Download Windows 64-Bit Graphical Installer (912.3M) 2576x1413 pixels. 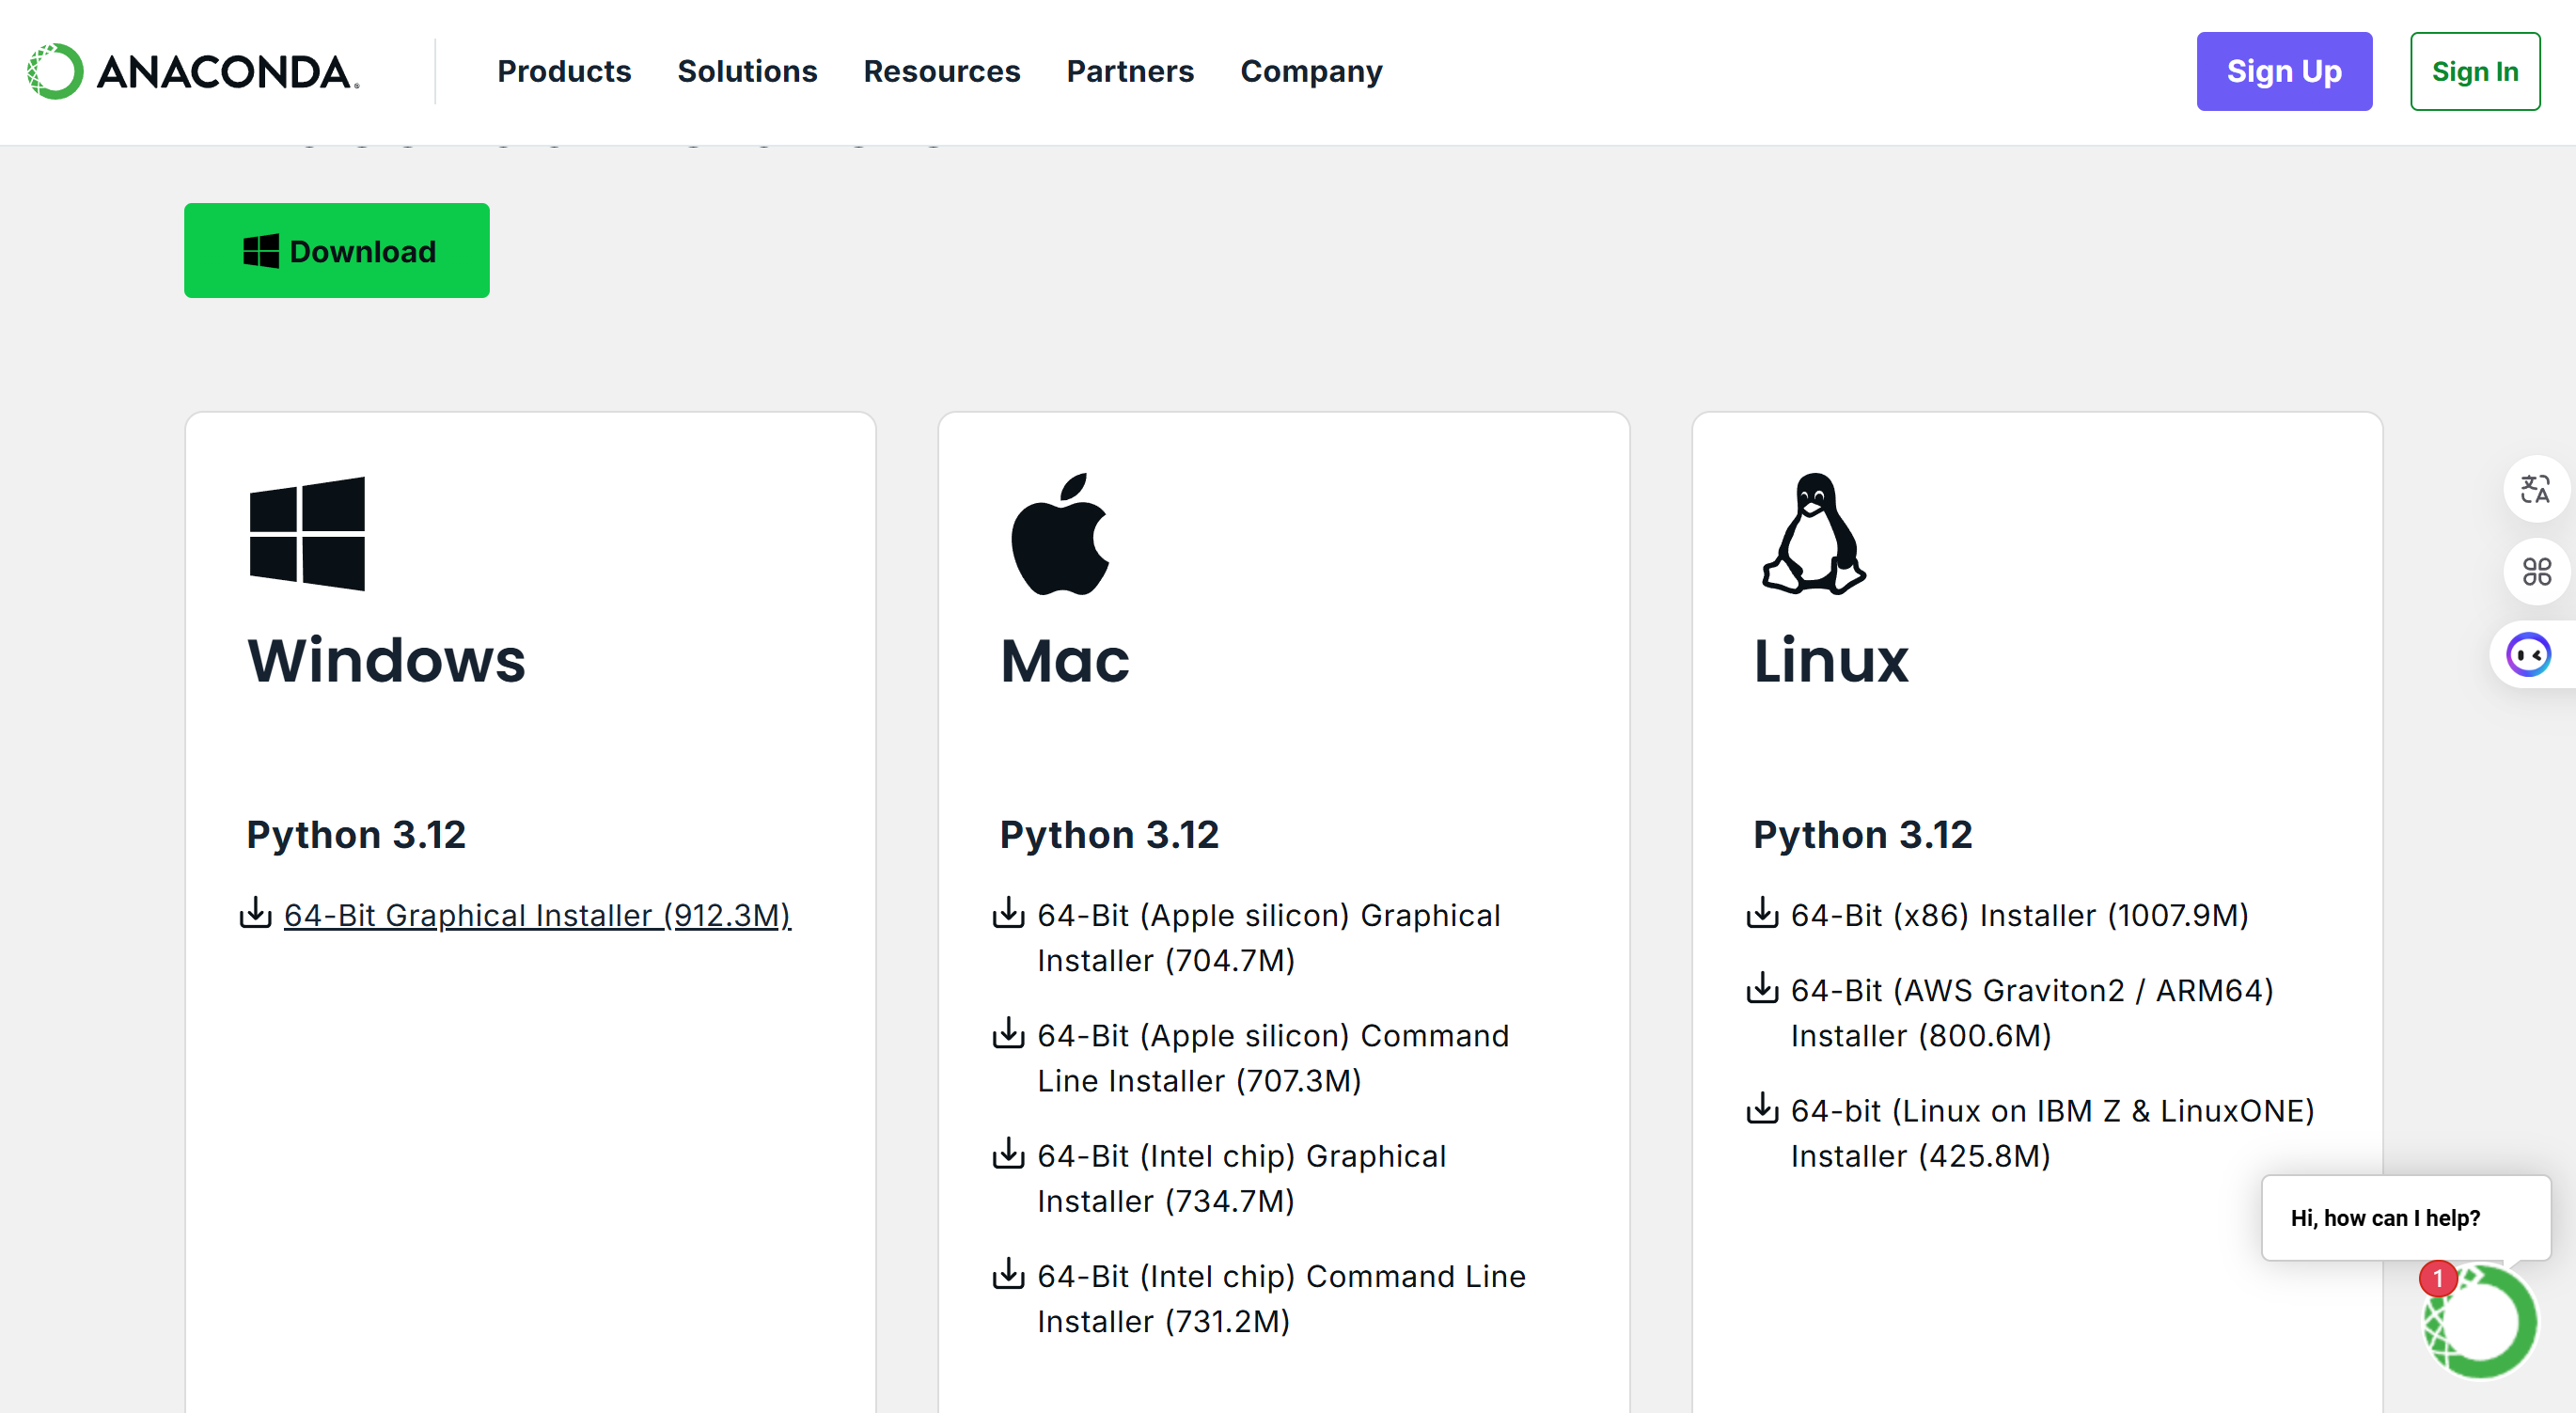click(537, 915)
